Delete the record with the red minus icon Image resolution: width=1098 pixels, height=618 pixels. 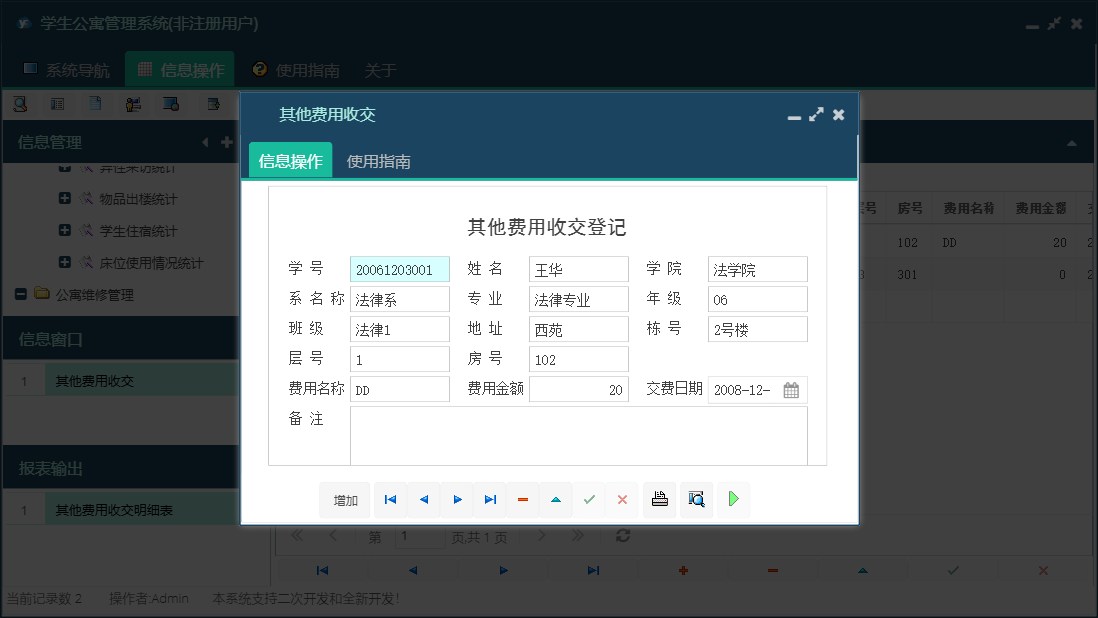pos(523,499)
